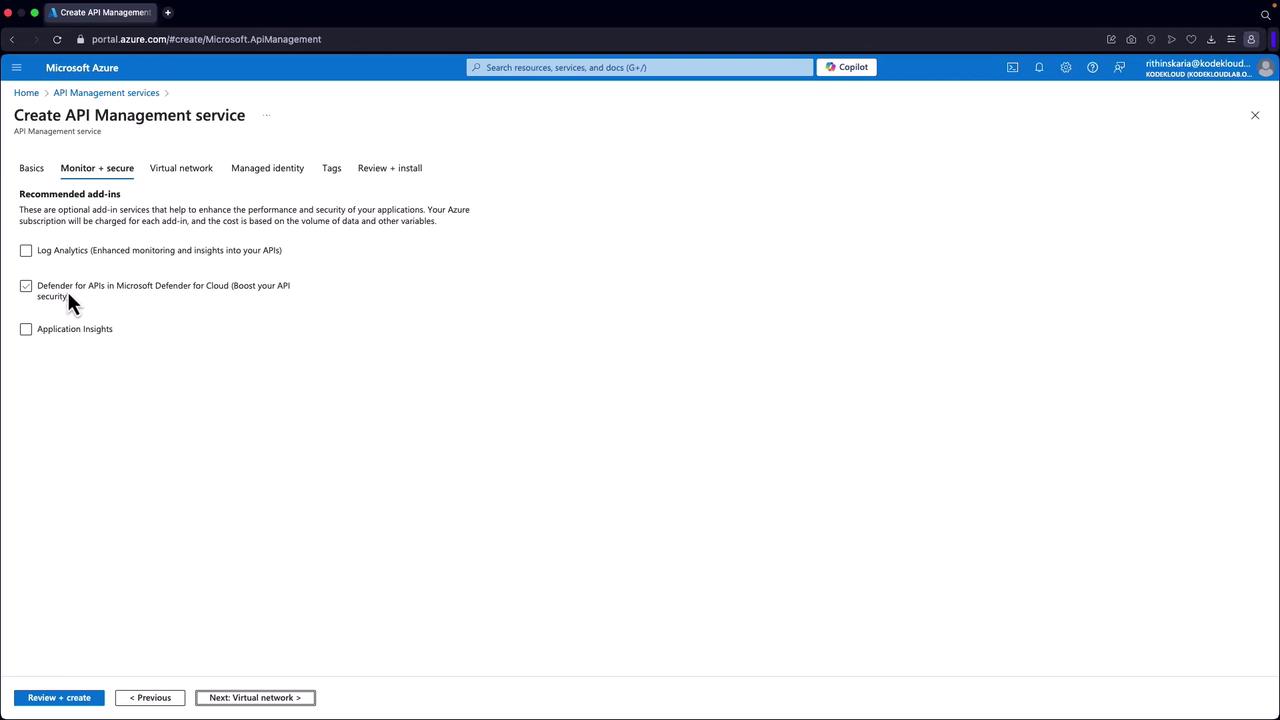The height and width of the screenshot is (720, 1280).
Task: Uncheck the Defender for APIs checkbox
Action: click(x=26, y=286)
